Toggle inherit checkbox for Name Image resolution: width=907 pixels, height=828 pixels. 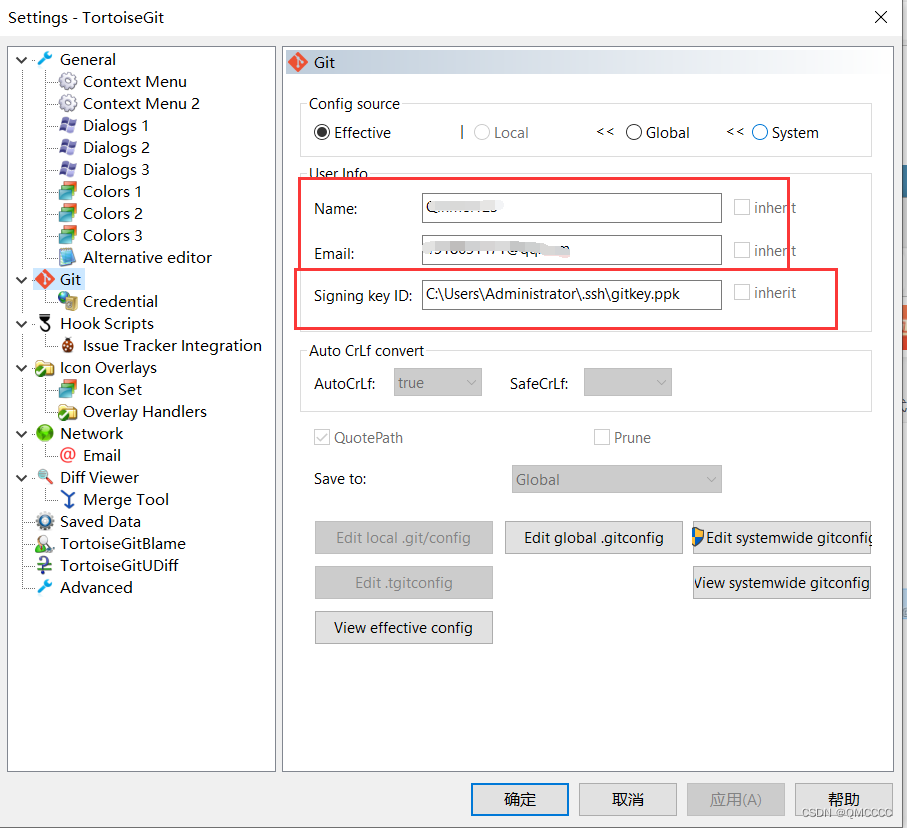pos(742,207)
